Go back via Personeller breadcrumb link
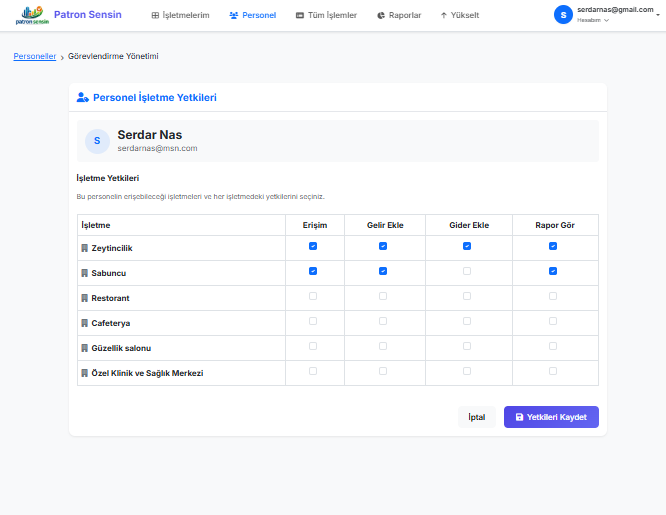The image size is (666, 515). pos(34,56)
